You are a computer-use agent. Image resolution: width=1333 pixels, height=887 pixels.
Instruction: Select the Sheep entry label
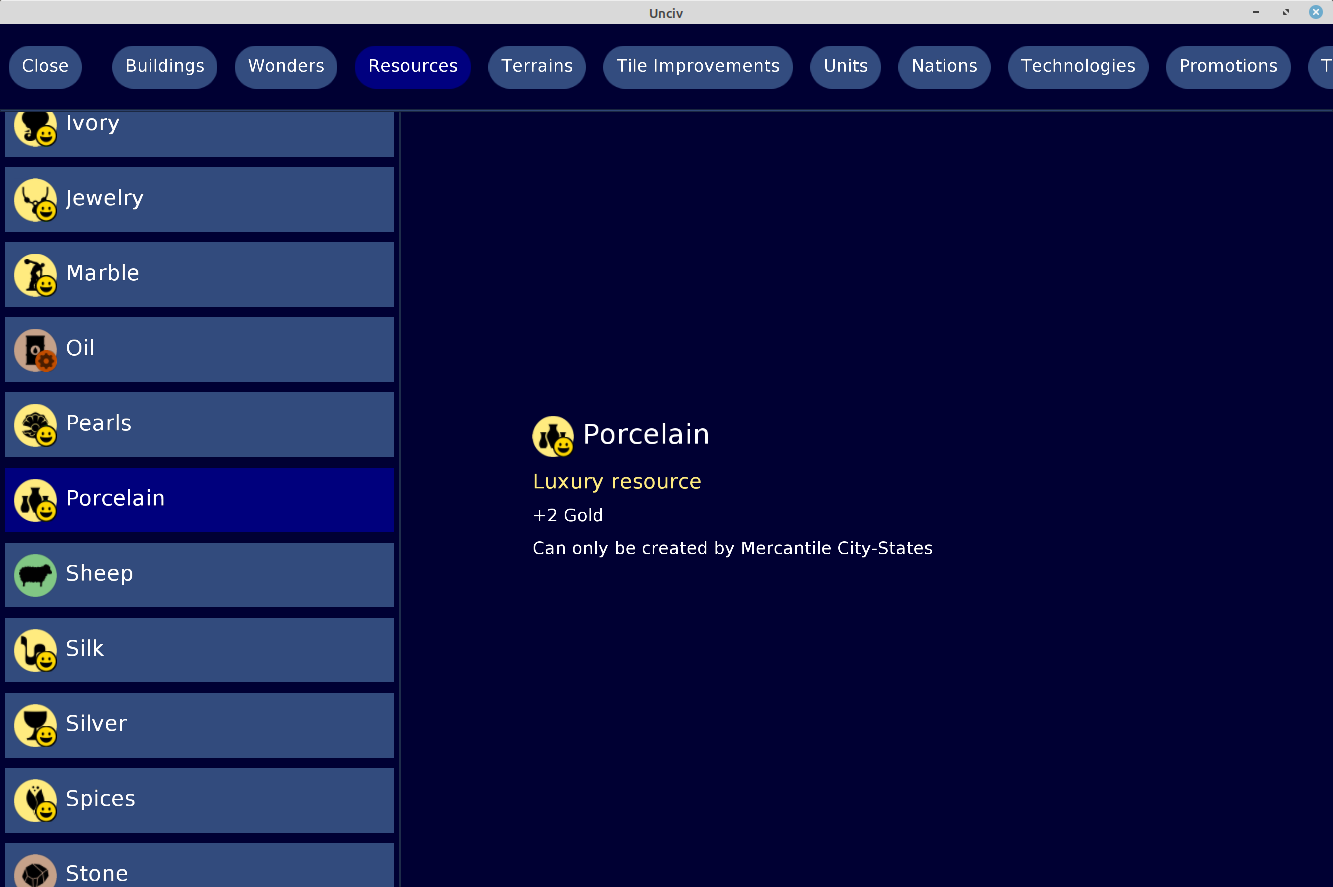pos(99,574)
